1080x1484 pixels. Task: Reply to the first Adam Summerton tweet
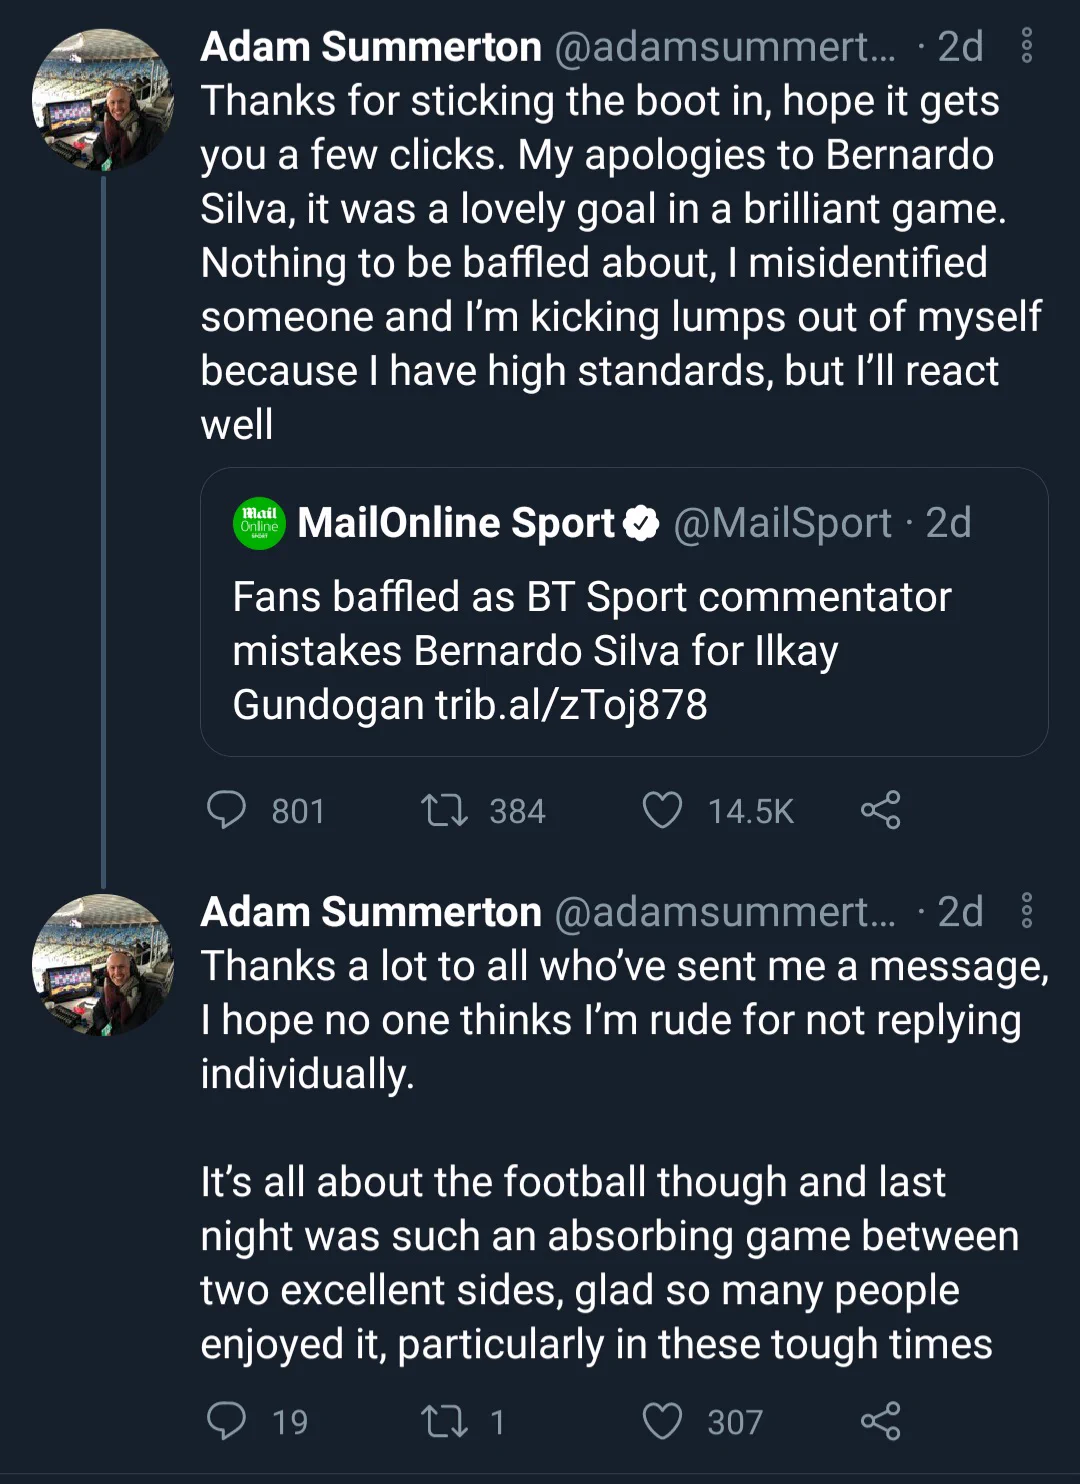(226, 810)
